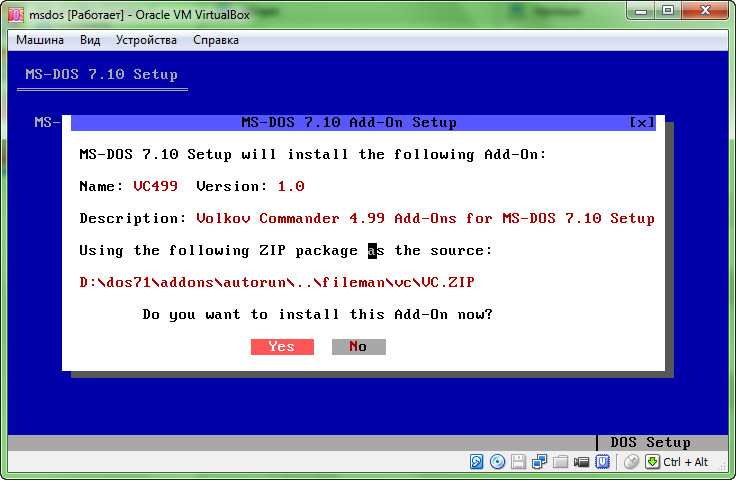Click the green arrow host key icon
This screenshot has height=480, width=736.
point(652,462)
